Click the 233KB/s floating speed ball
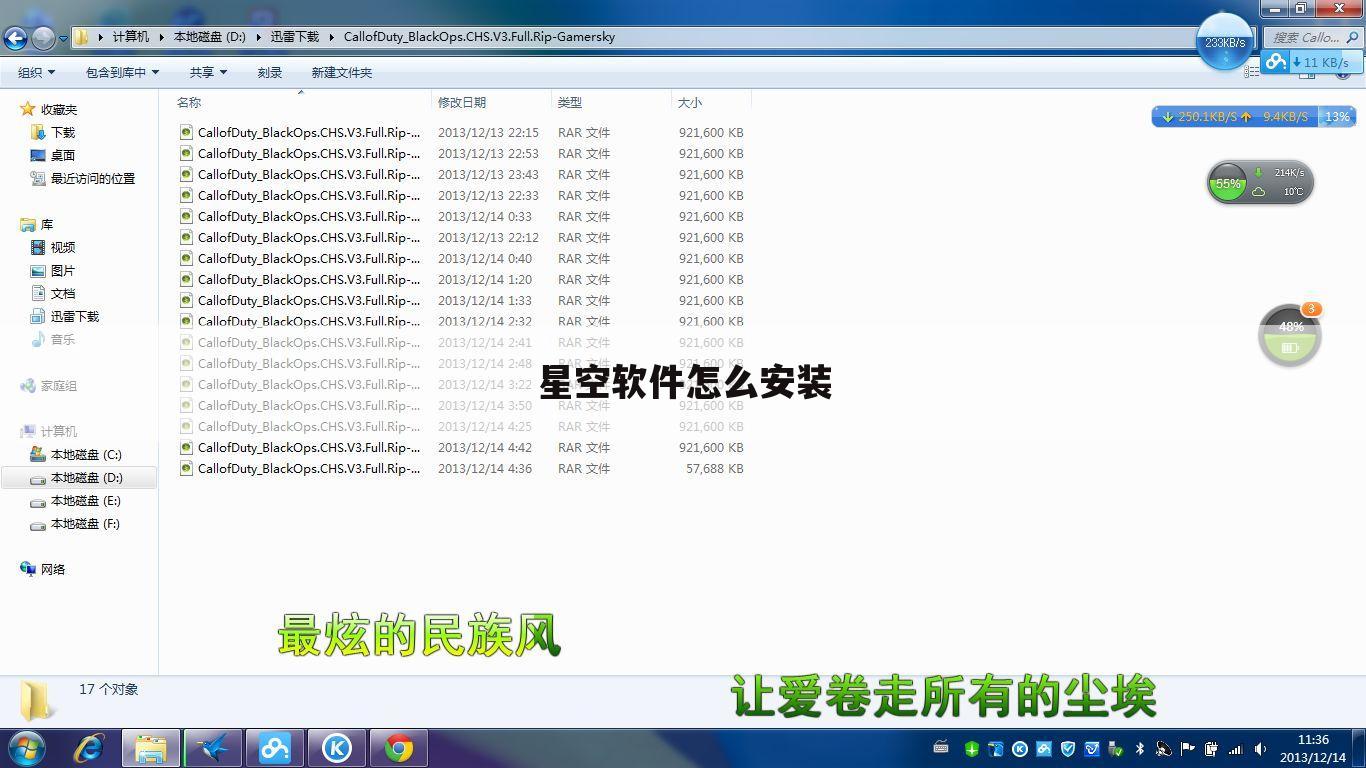Viewport: 1366px width, 768px height. (x=1225, y=41)
